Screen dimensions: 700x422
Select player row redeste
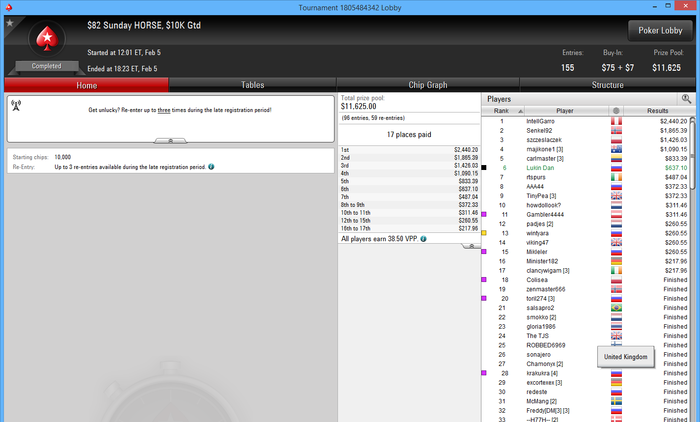point(586,392)
